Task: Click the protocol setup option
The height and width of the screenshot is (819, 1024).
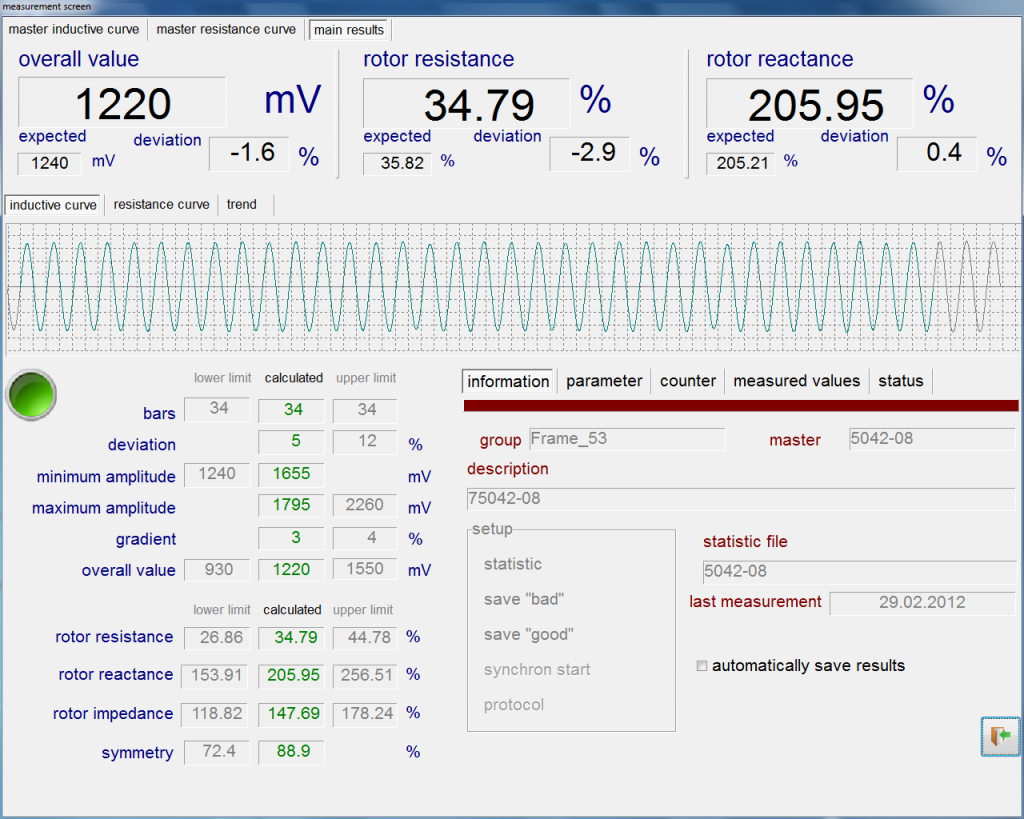Action: (x=514, y=705)
